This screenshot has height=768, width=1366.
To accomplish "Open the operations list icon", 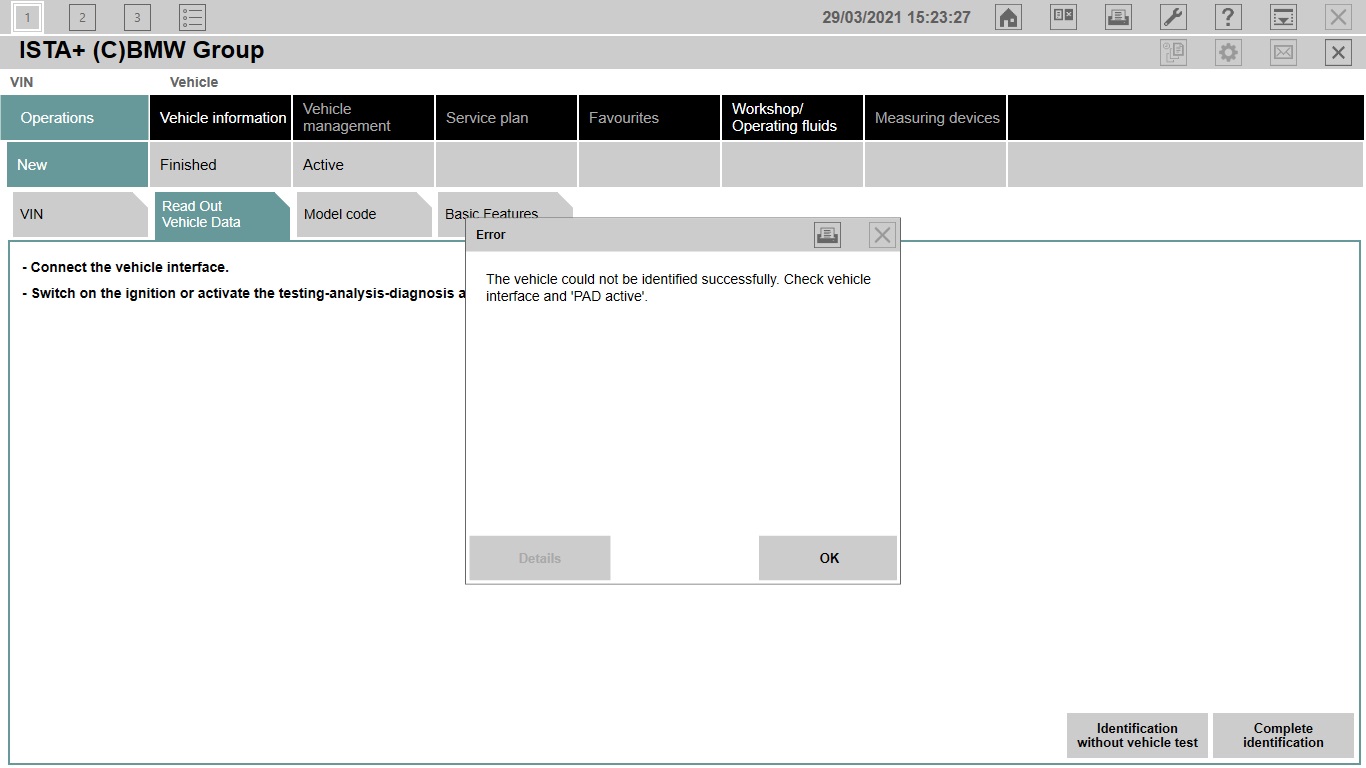I will (x=192, y=17).
